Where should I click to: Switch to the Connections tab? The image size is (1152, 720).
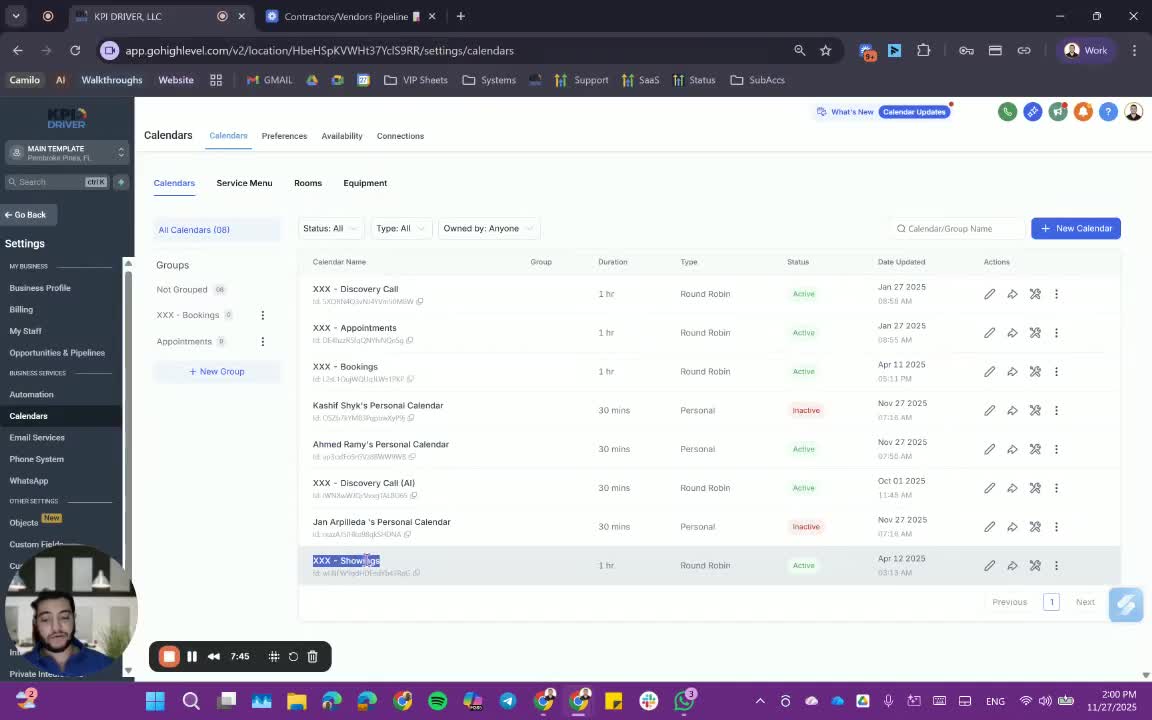[x=400, y=136]
